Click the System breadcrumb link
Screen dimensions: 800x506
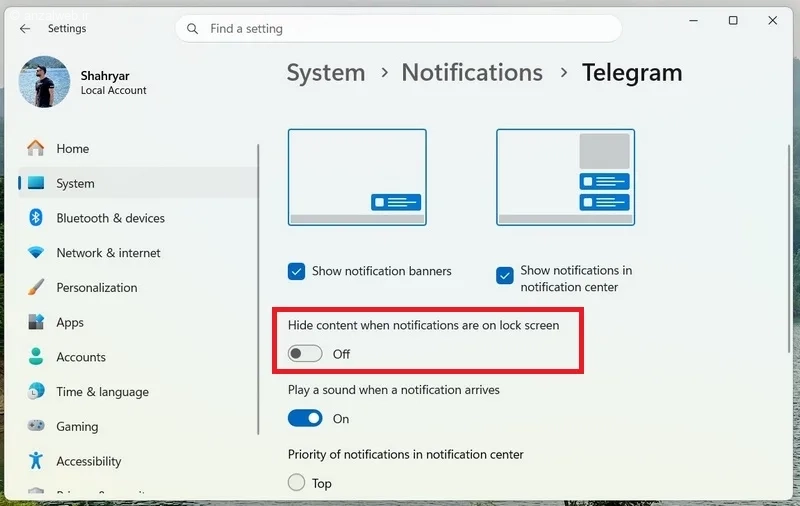pyautogui.click(x=326, y=73)
